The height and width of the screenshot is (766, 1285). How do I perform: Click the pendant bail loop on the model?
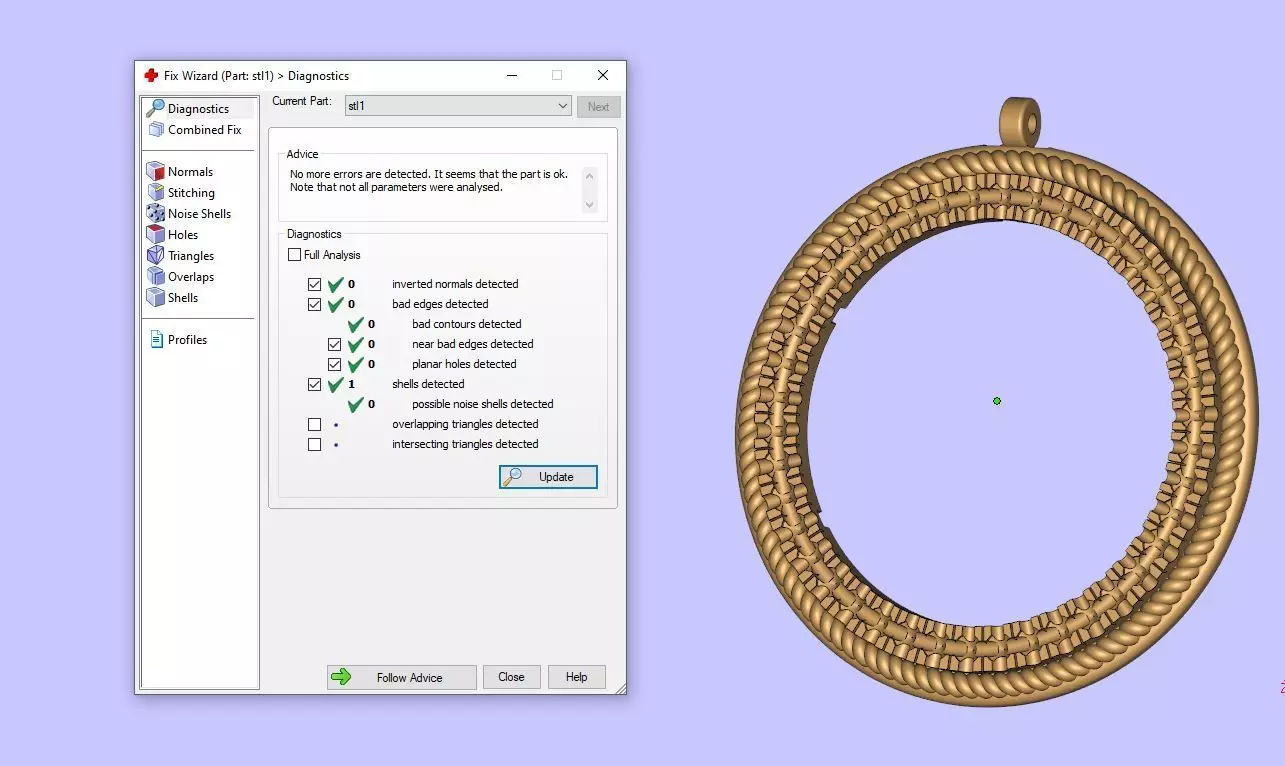(1020, 123)
